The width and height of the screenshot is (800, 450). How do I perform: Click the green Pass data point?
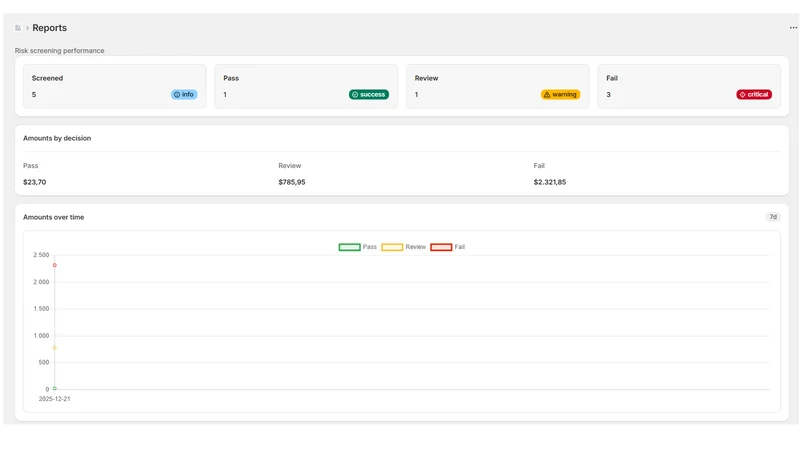(55, 388)
